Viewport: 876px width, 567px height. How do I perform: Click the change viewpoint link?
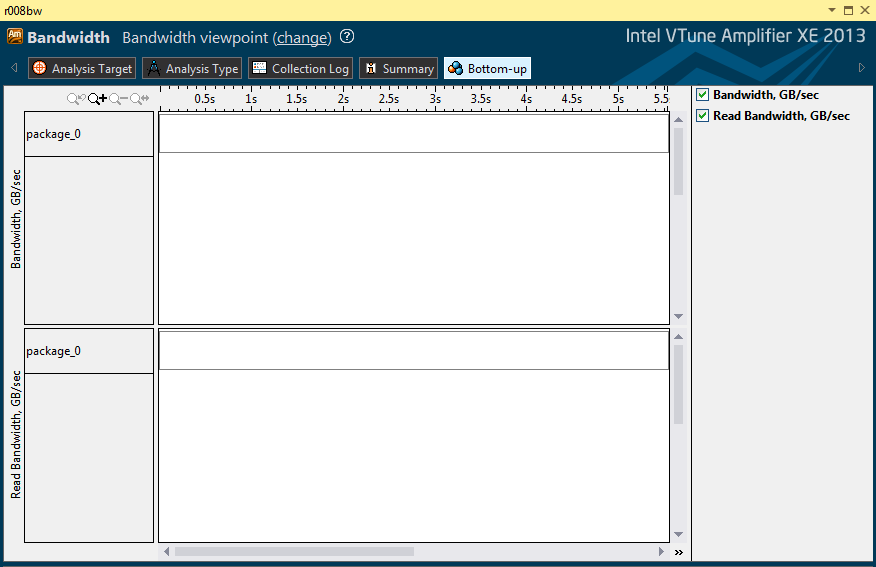pyautogui.click(x=302, y=38)
